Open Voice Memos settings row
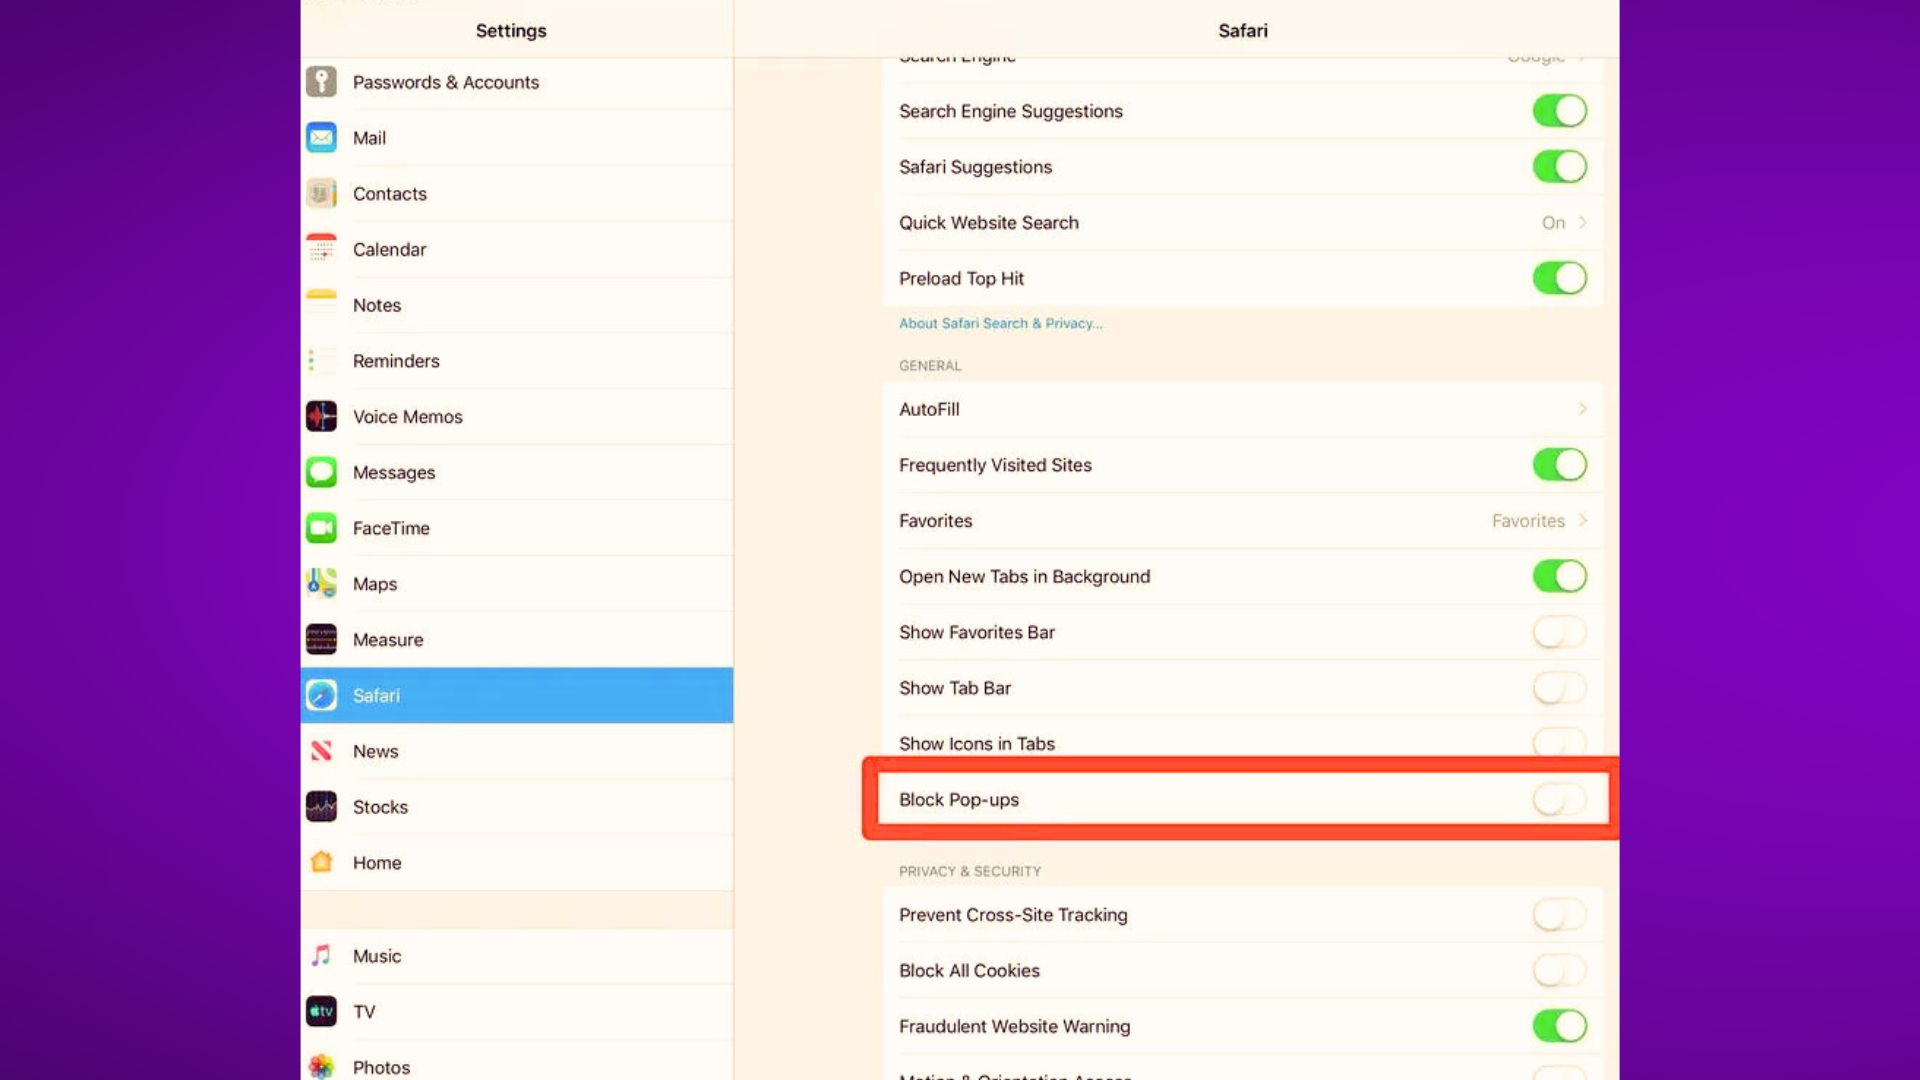 click(517, 416)
